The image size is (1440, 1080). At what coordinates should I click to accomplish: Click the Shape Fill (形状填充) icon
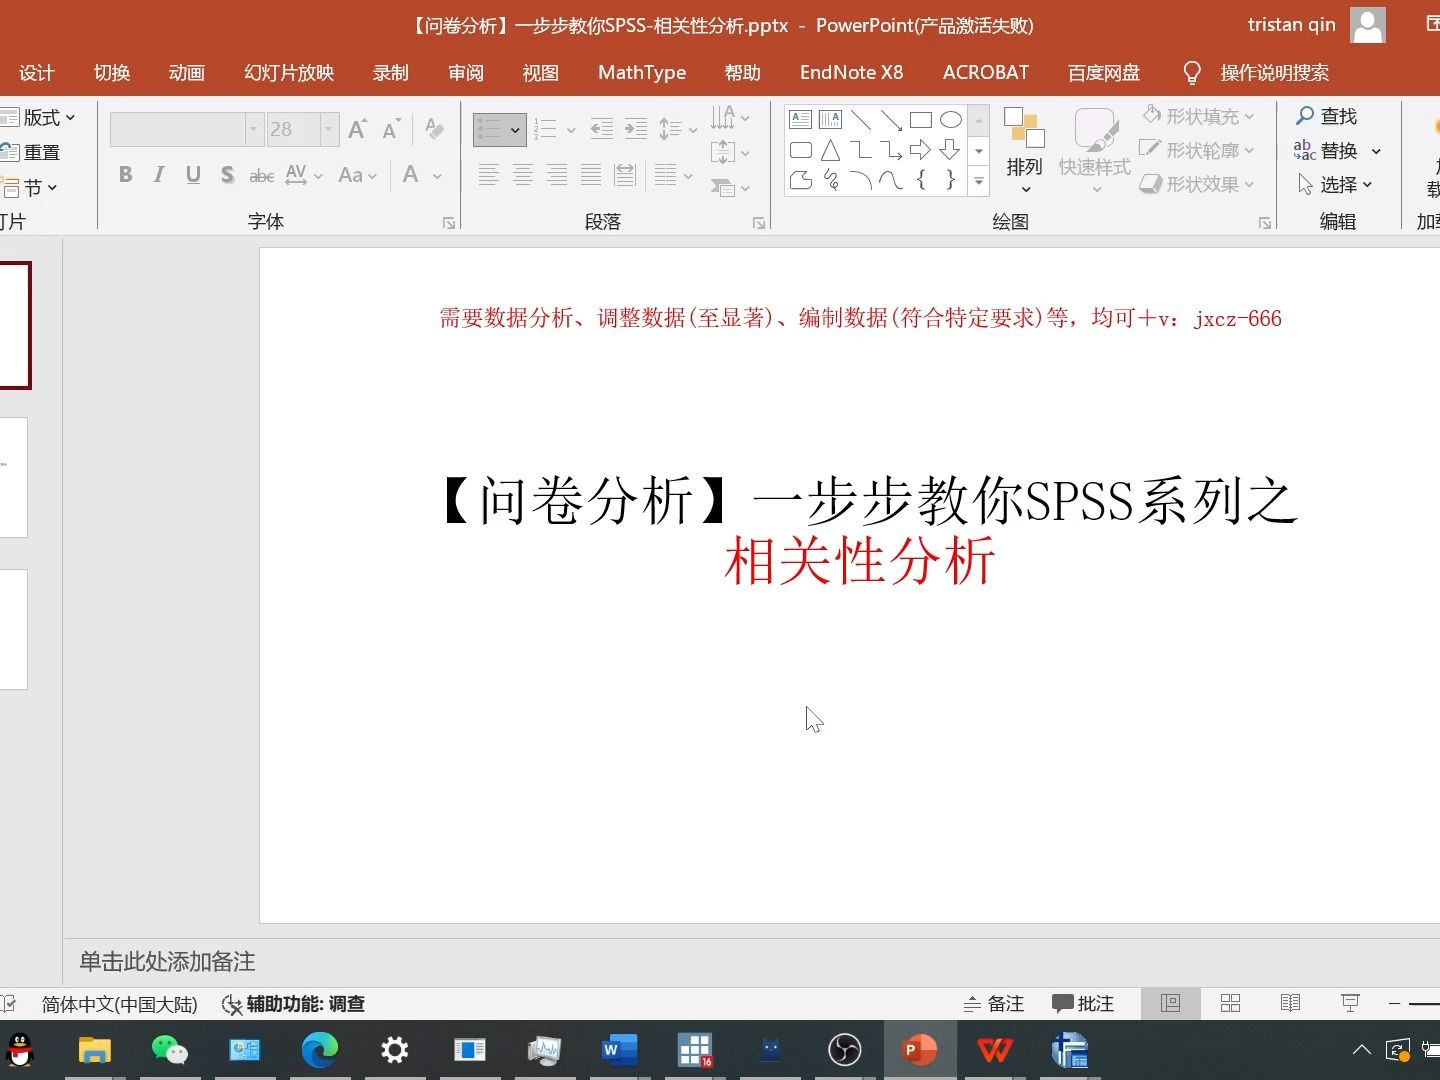pyautogui.click(x=1152, y=116)
